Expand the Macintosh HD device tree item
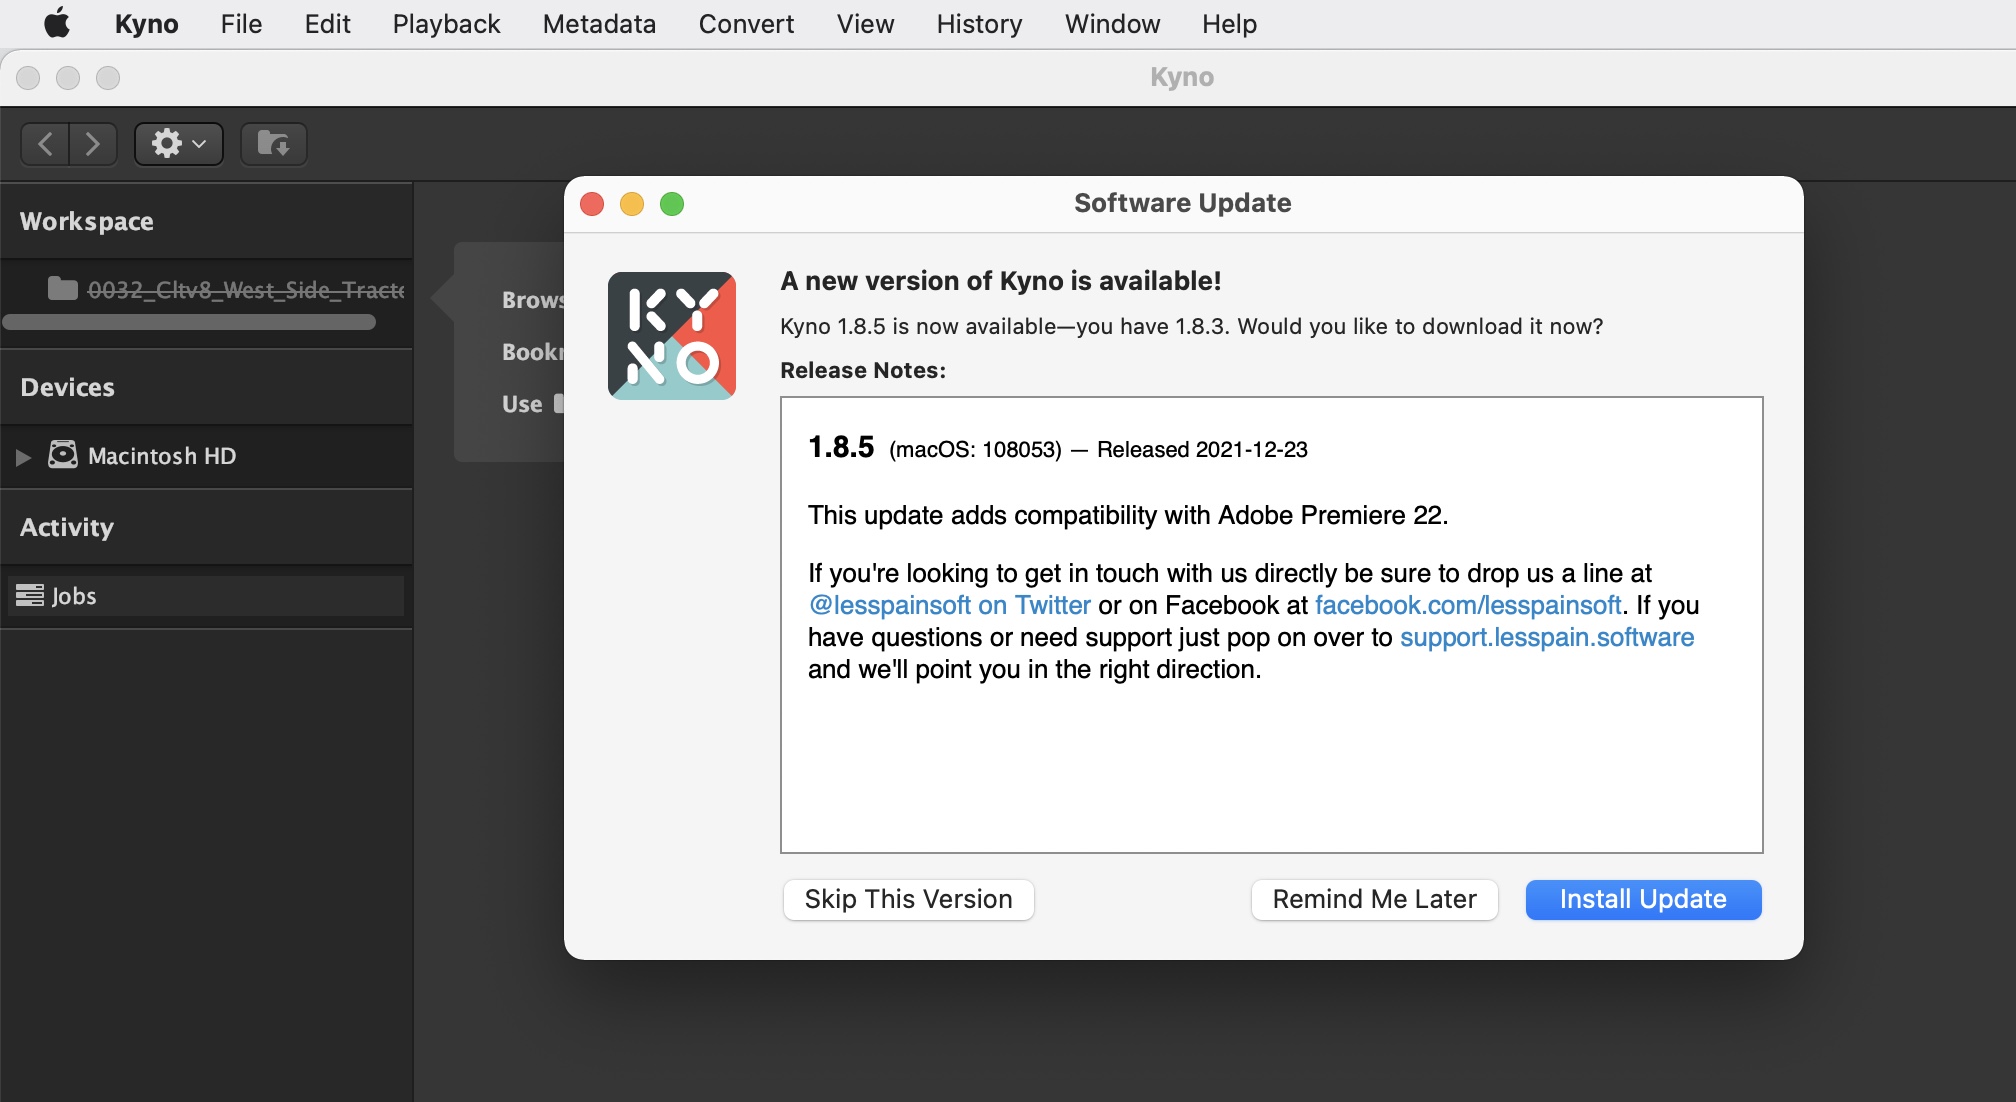The height and width of the screenshot is (1102, 2016). pyautogui.click(x=24, y=455)
